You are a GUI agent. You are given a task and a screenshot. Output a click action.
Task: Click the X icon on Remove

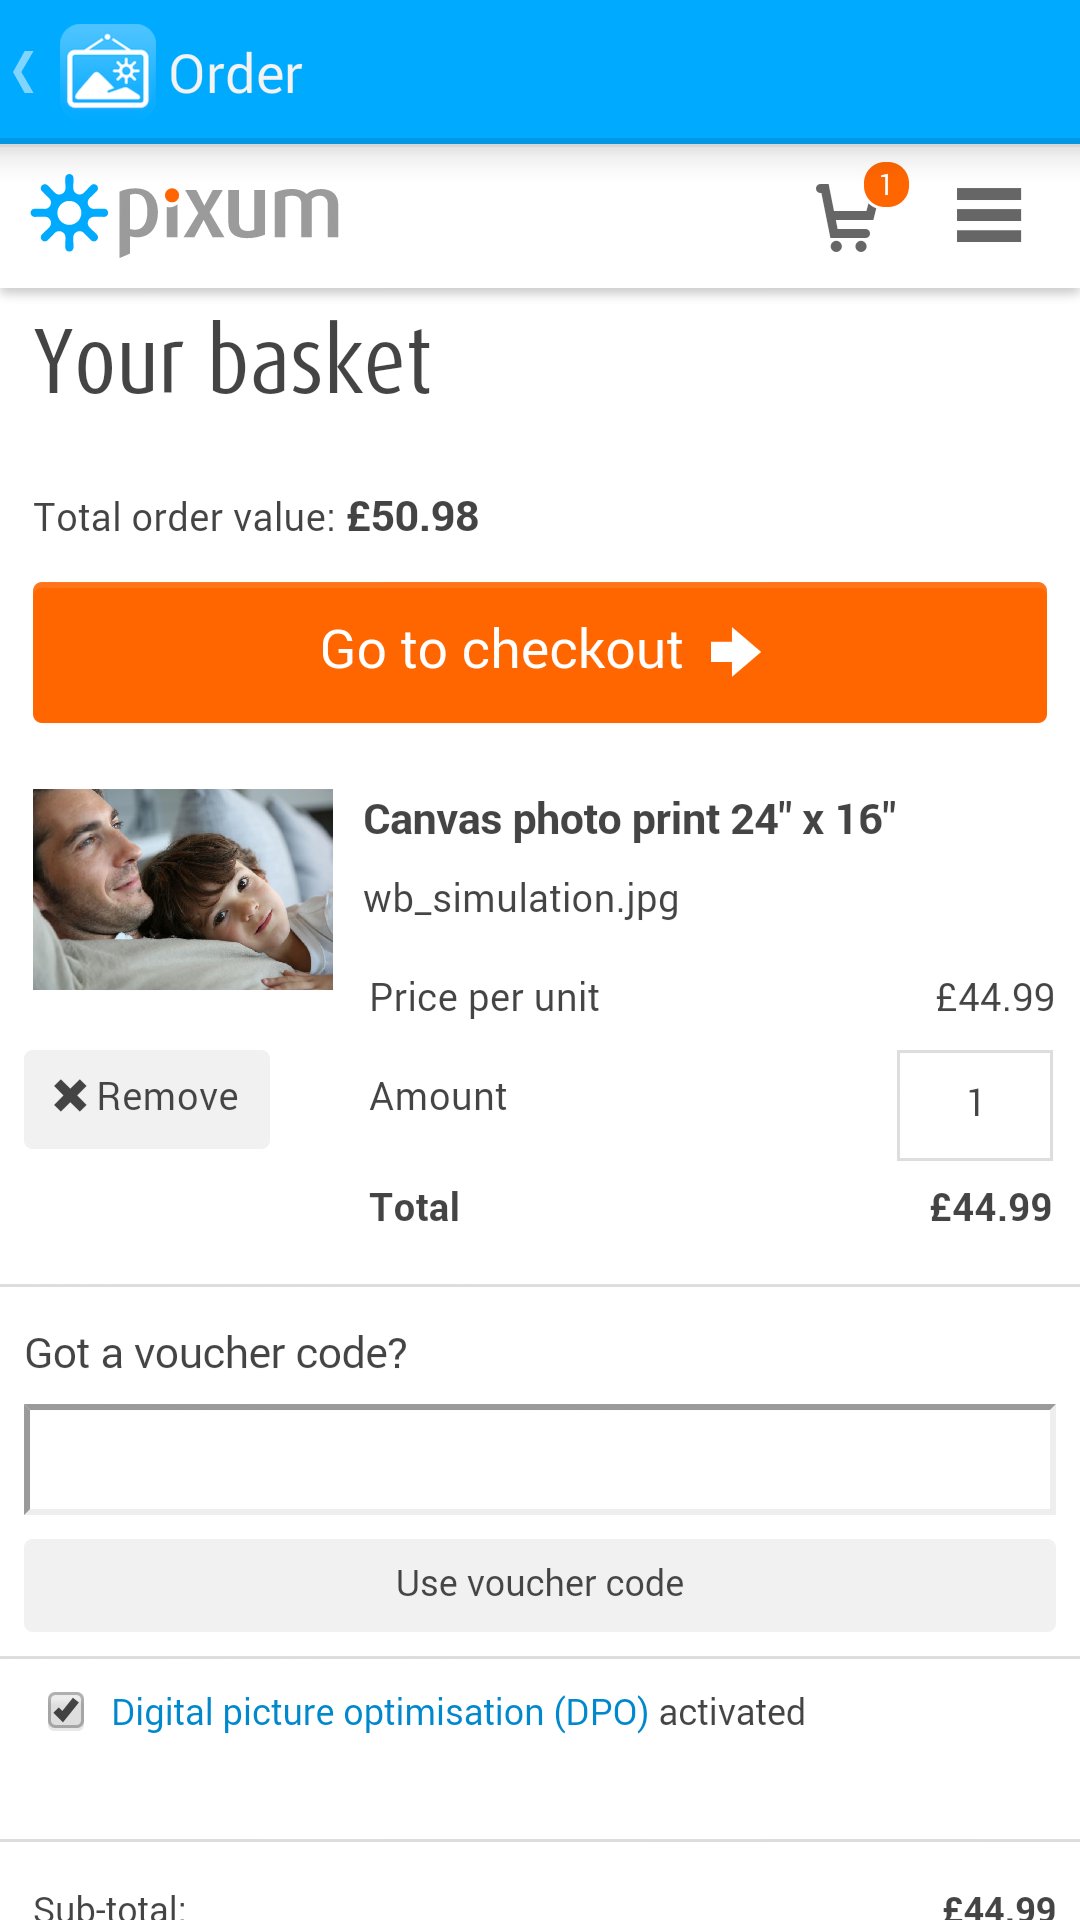(70, 1096)
